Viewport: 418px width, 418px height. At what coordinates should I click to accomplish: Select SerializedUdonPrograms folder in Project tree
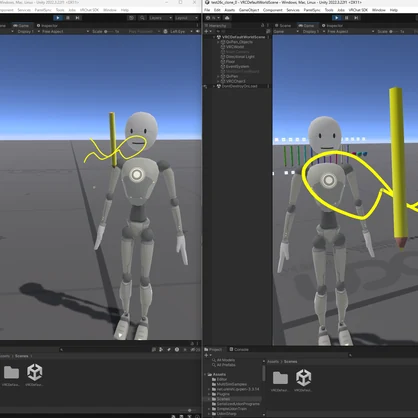pos(236,404)
